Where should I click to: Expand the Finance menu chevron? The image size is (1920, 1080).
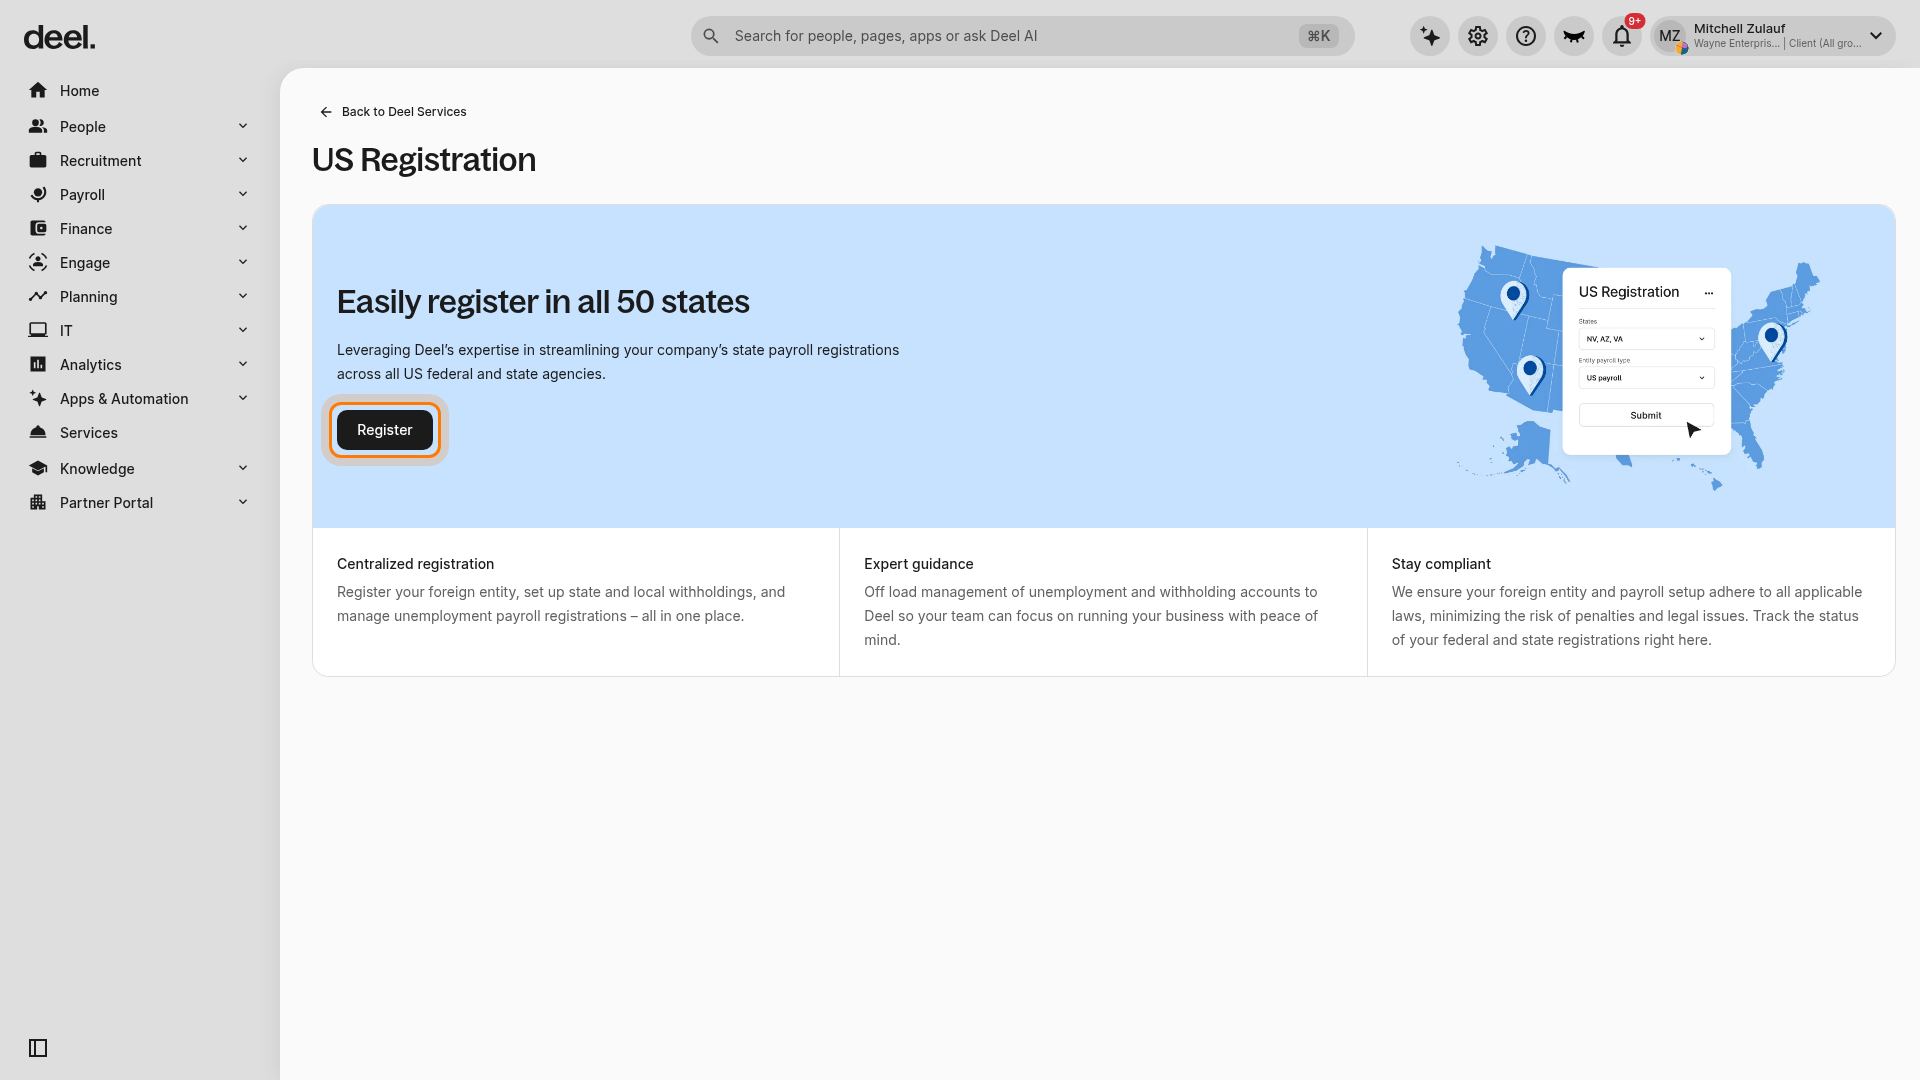pyautogui.click(x=243, y=228)
